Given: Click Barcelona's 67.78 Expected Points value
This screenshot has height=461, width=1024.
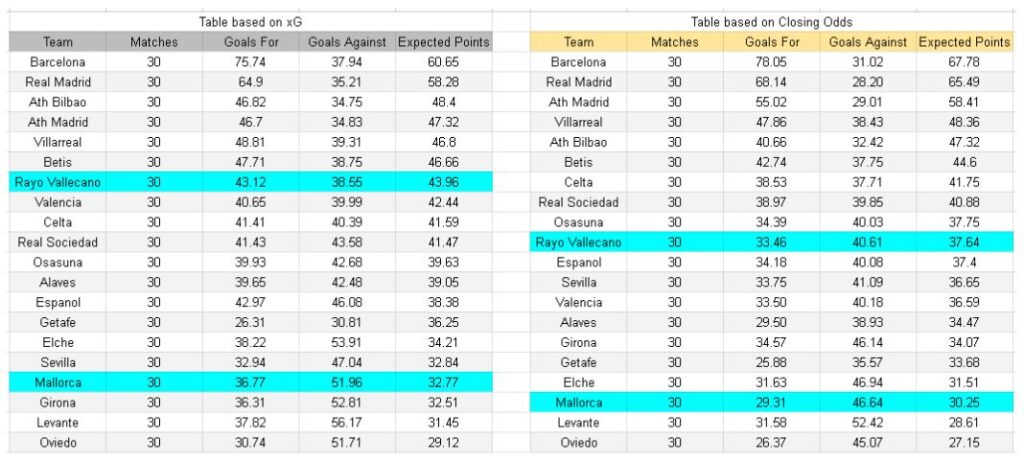Looking at the screenshot, I should pyautogui.click(x=964, y=62).
